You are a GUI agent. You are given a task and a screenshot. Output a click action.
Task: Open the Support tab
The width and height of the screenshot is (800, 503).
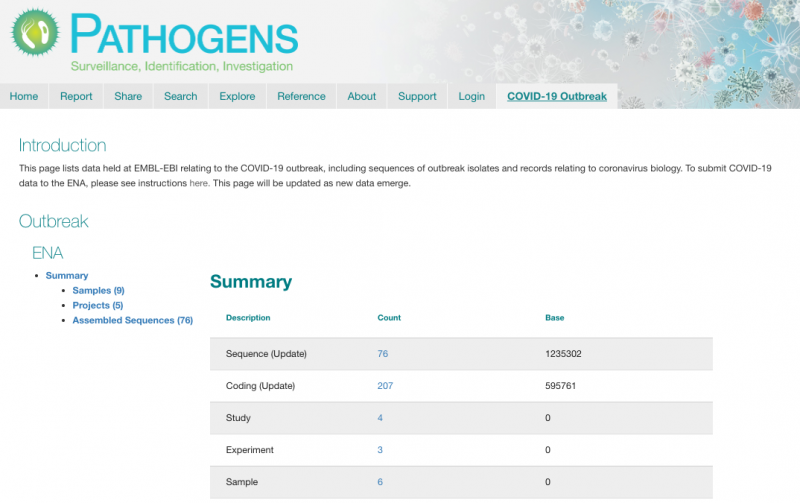pos(417,96)
